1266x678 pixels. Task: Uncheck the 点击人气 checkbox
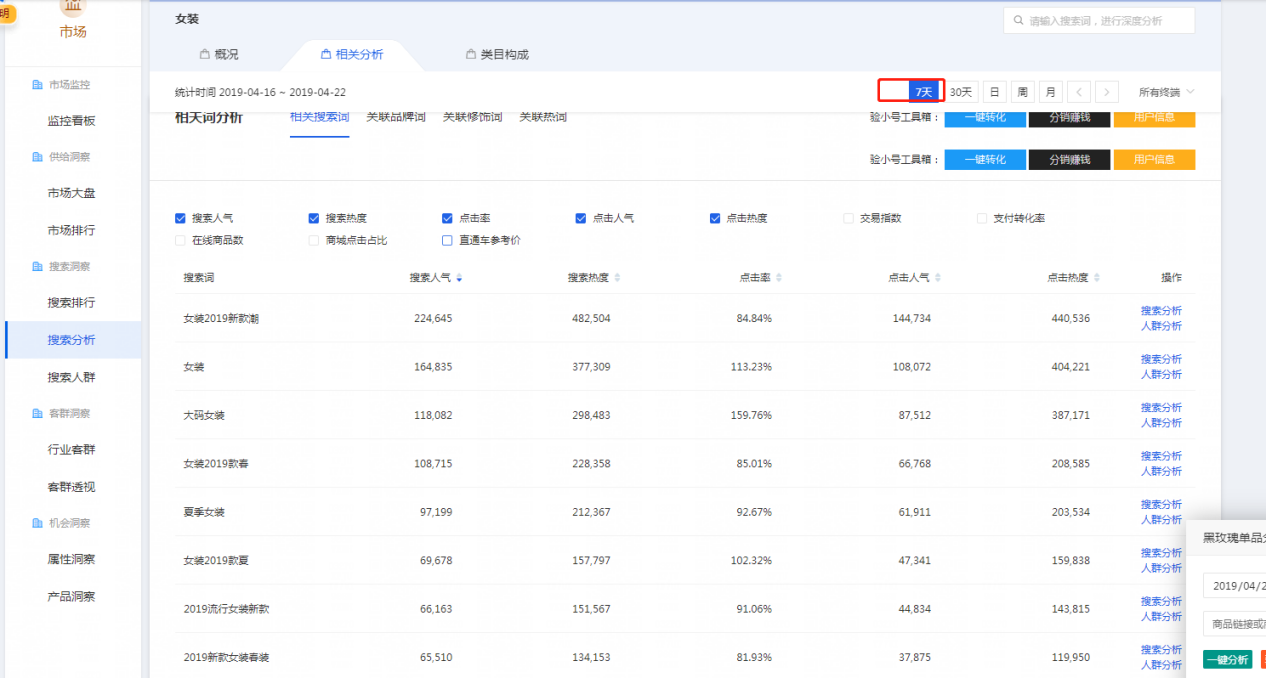[581, 218]
